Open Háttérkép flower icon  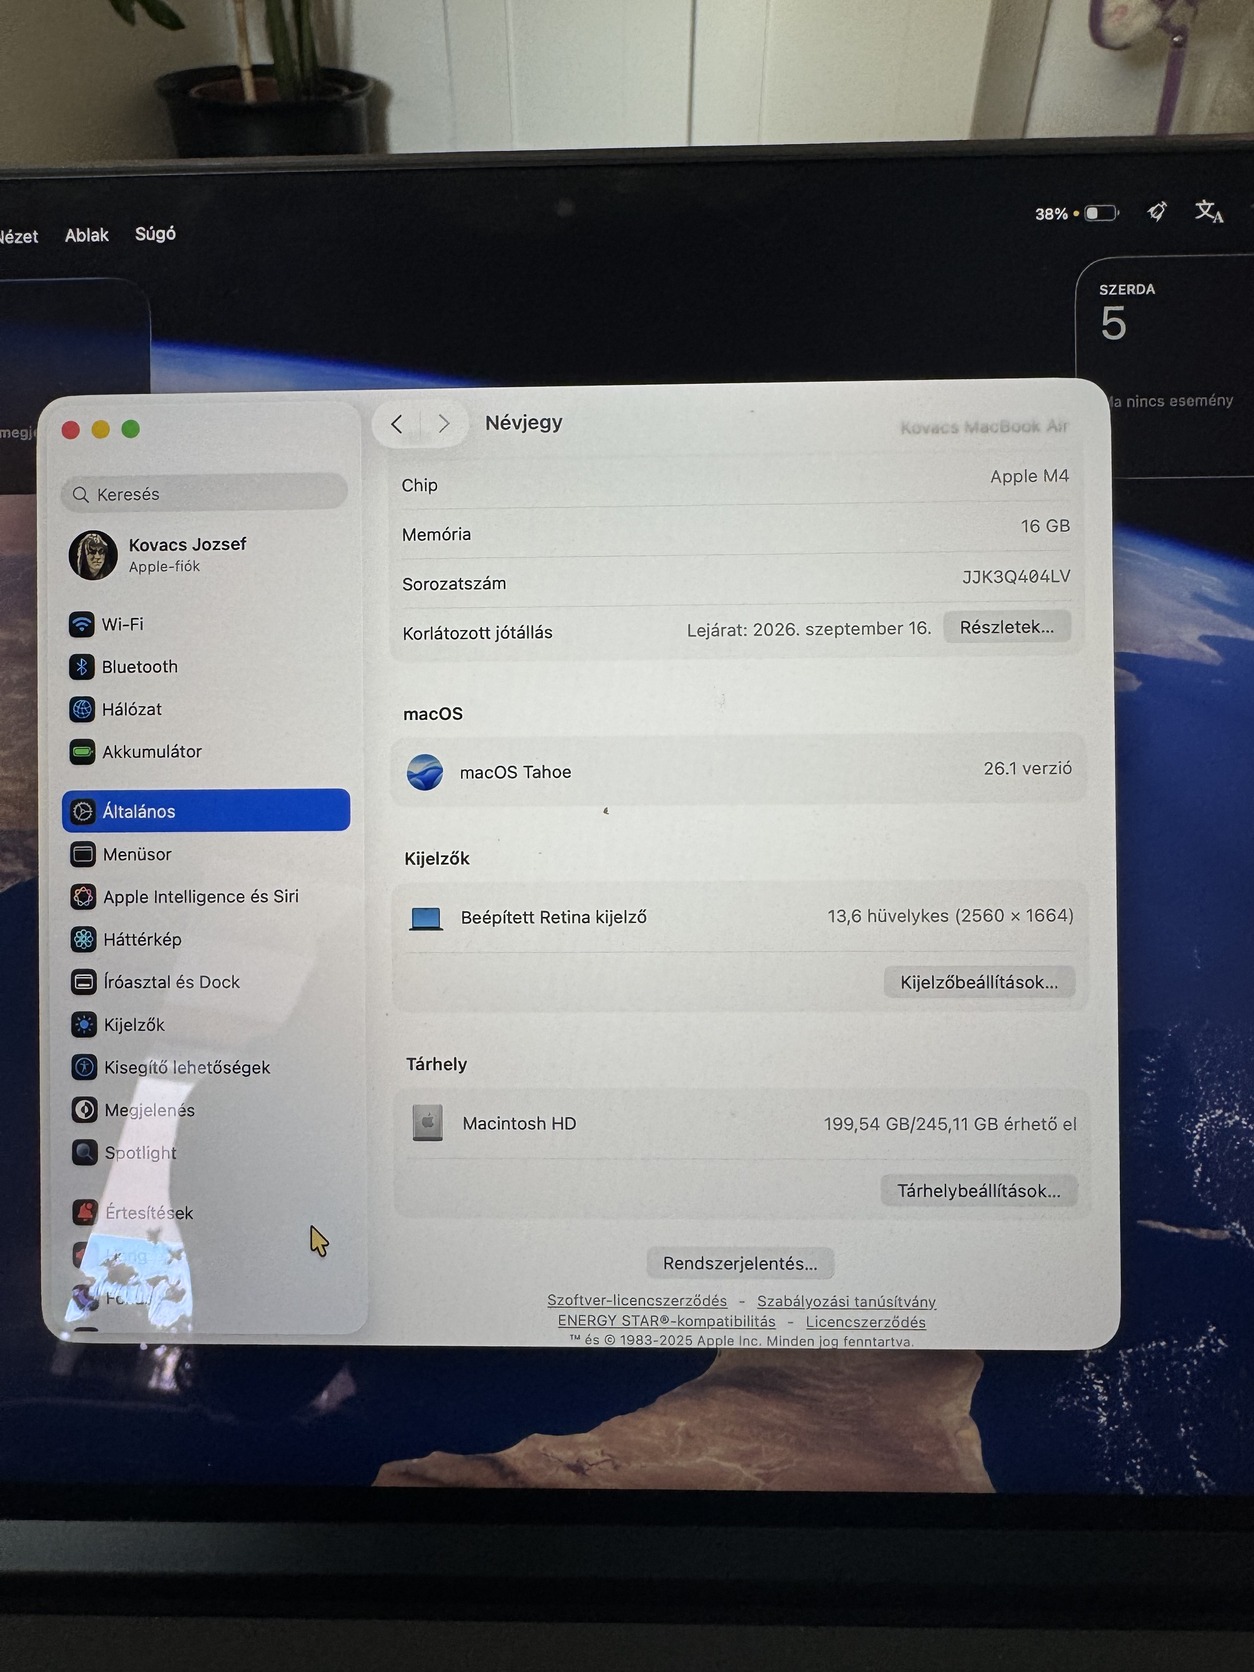pyautogui.click(x=84, y=939)
